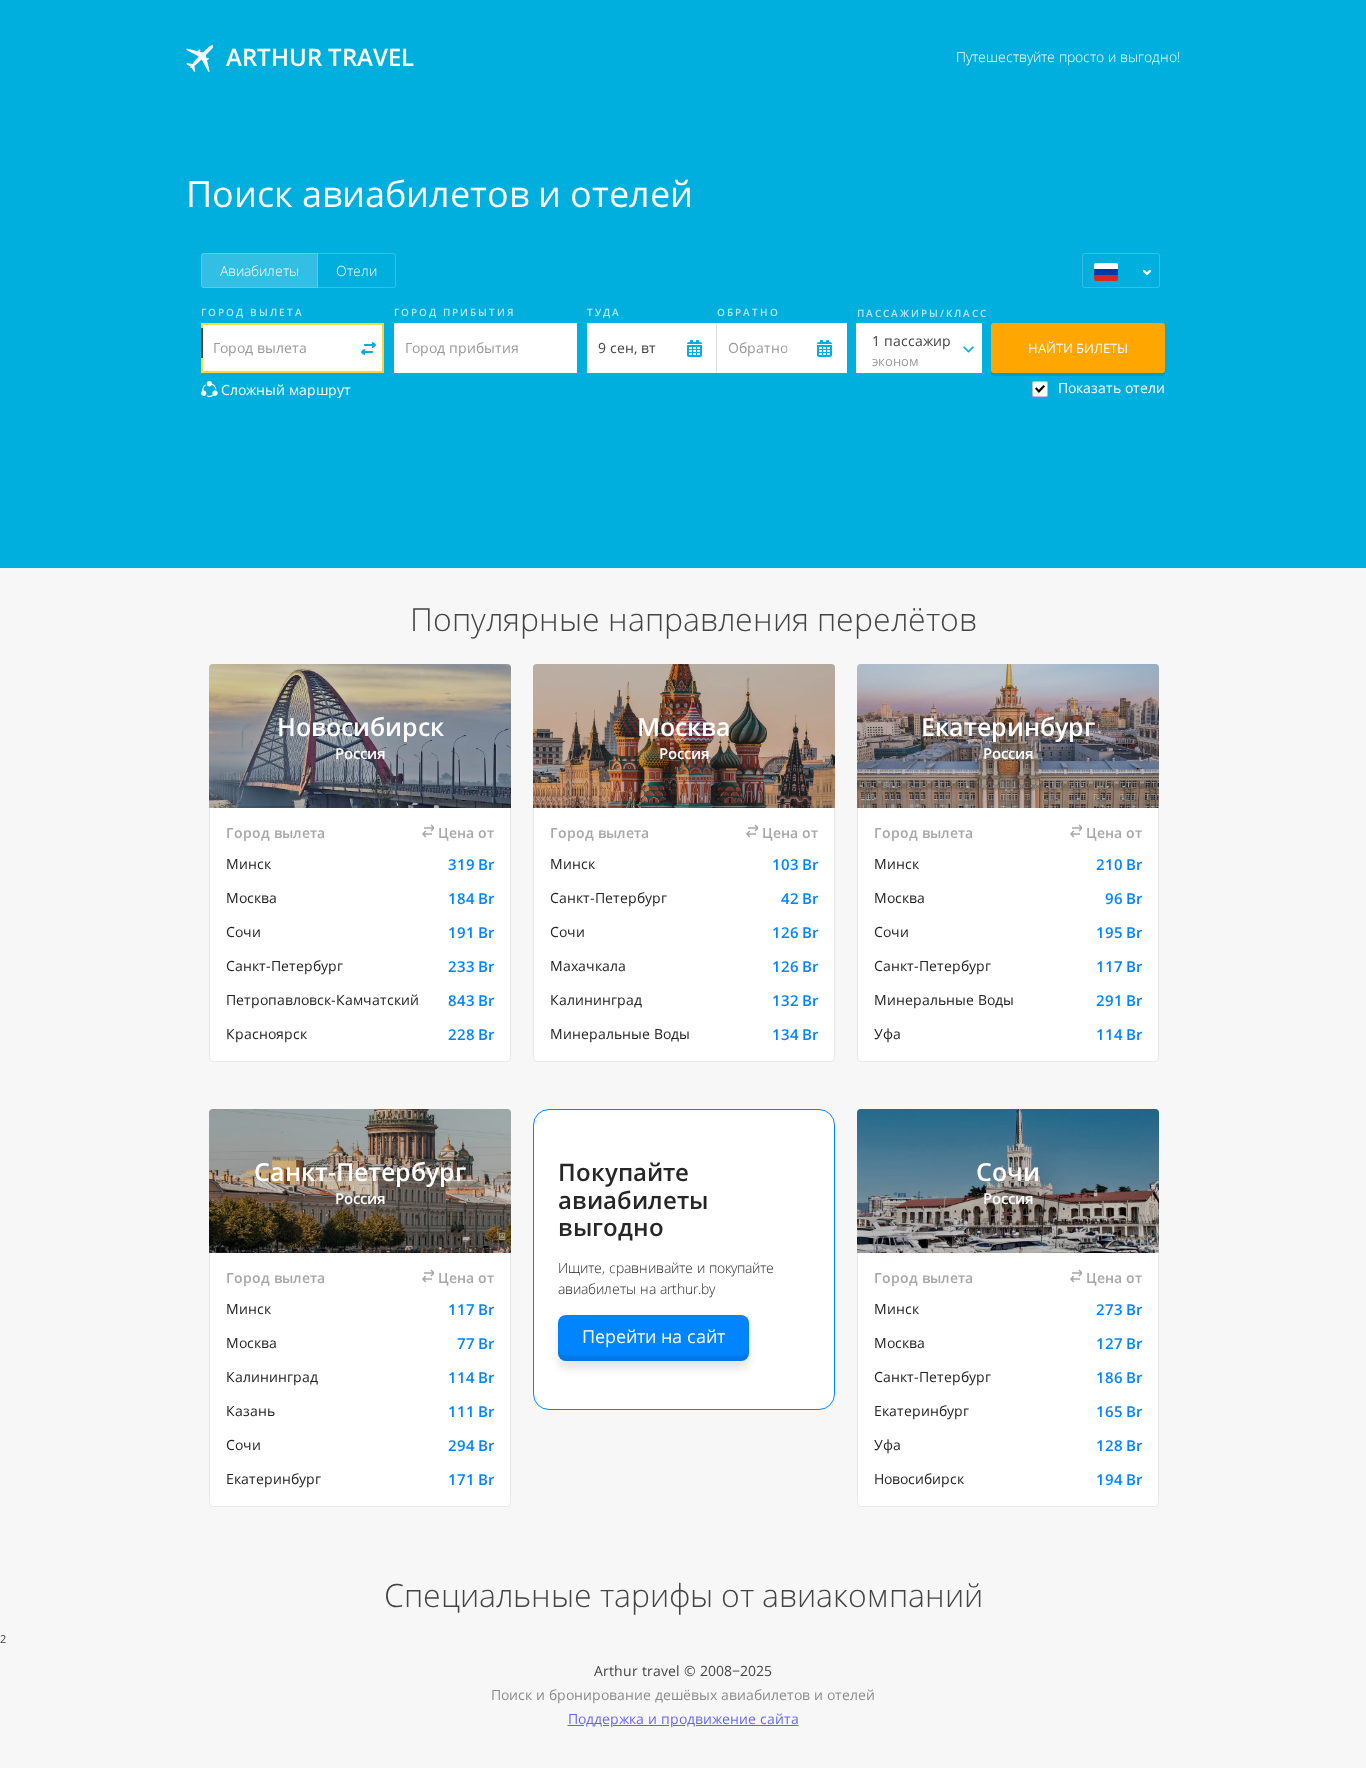Sort Yekaterinburg card by price icon
The image size is (1366, 1768).
1076,831
